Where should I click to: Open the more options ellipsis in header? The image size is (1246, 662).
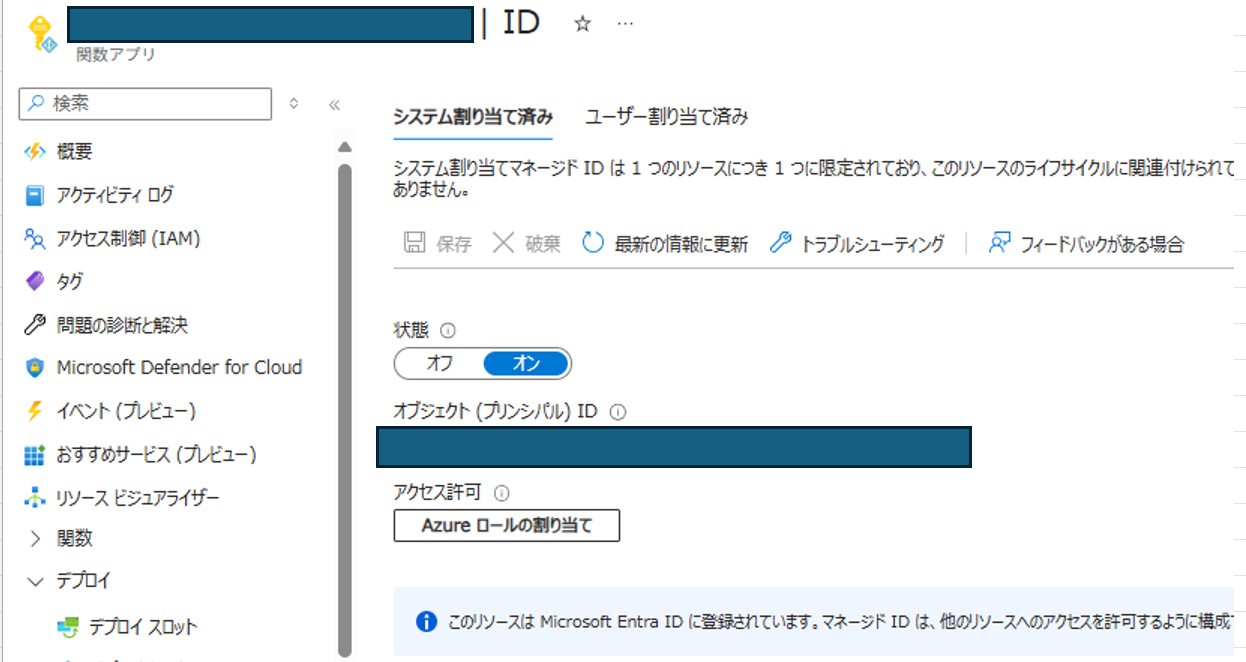click(x=625, y=24)
